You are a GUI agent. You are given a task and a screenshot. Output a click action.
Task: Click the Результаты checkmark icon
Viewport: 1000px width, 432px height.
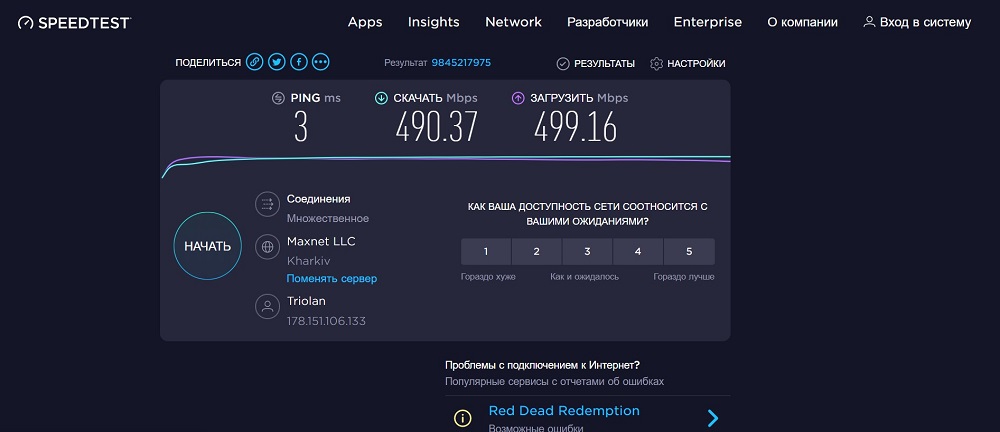tap(562, 63)
